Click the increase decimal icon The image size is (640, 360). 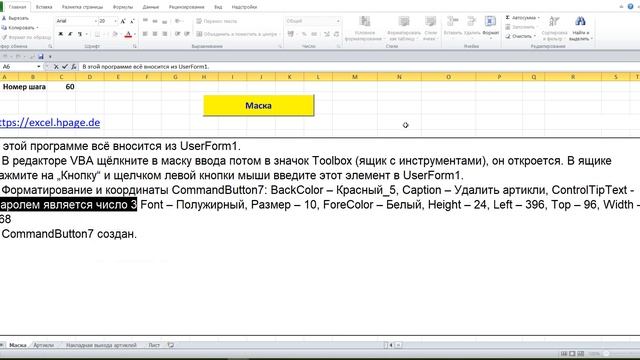coord(327,34)
